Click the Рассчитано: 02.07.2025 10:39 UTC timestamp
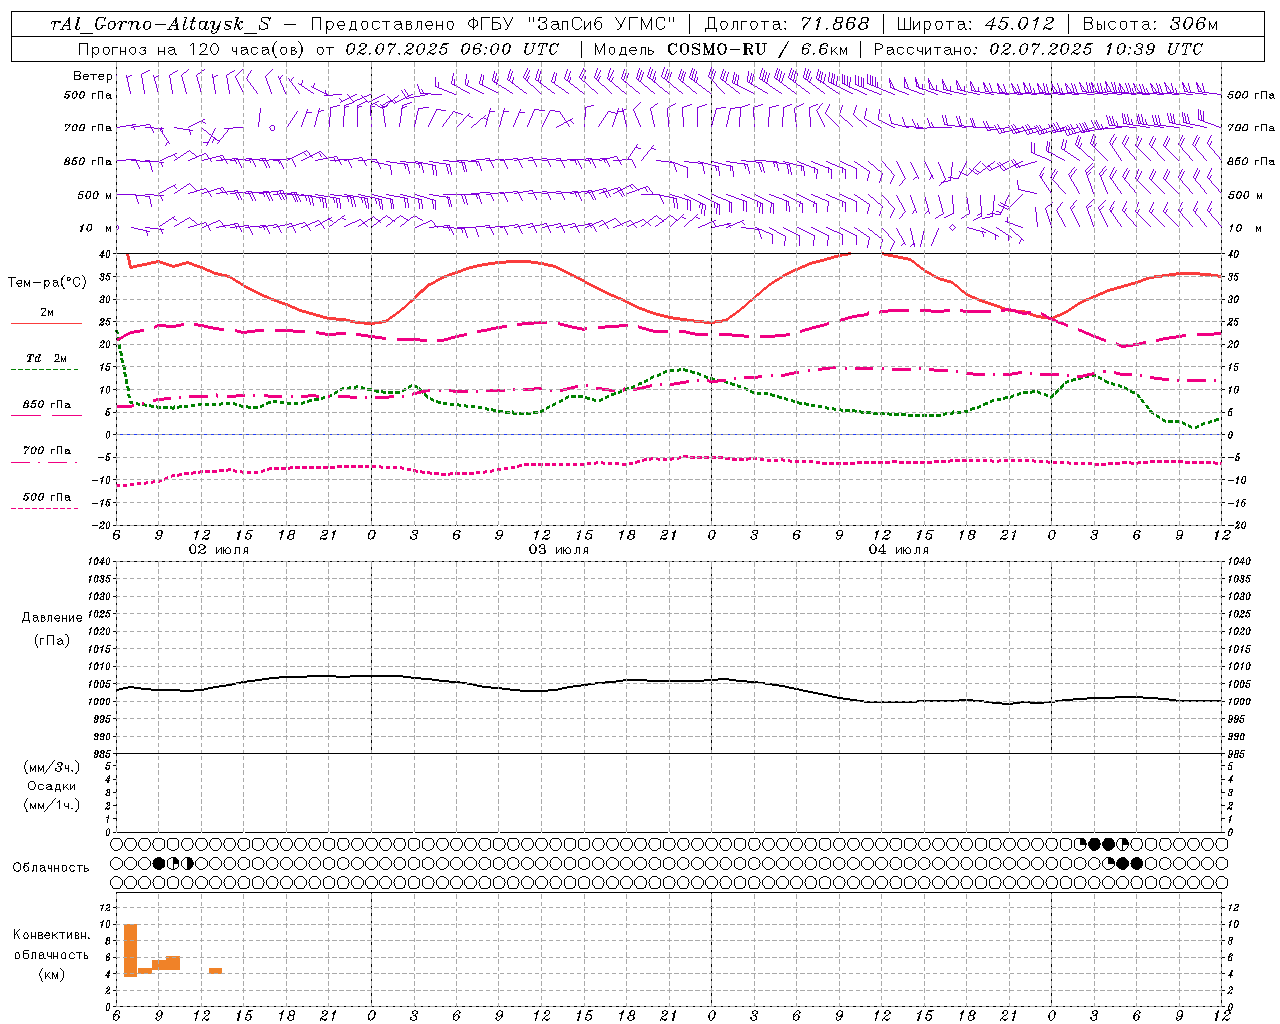 point(1038,49)
